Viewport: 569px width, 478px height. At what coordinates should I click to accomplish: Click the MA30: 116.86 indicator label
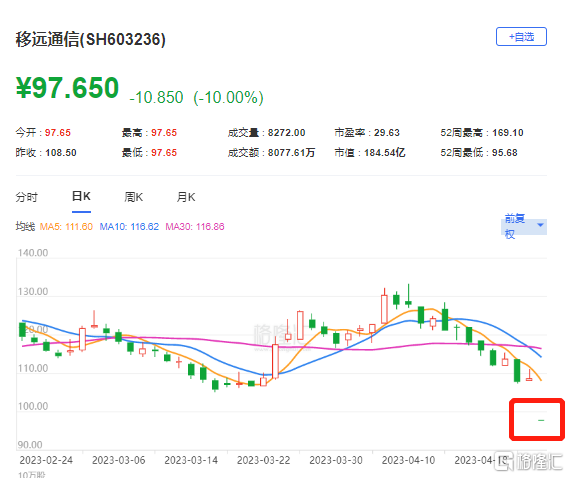pos(195,226)
